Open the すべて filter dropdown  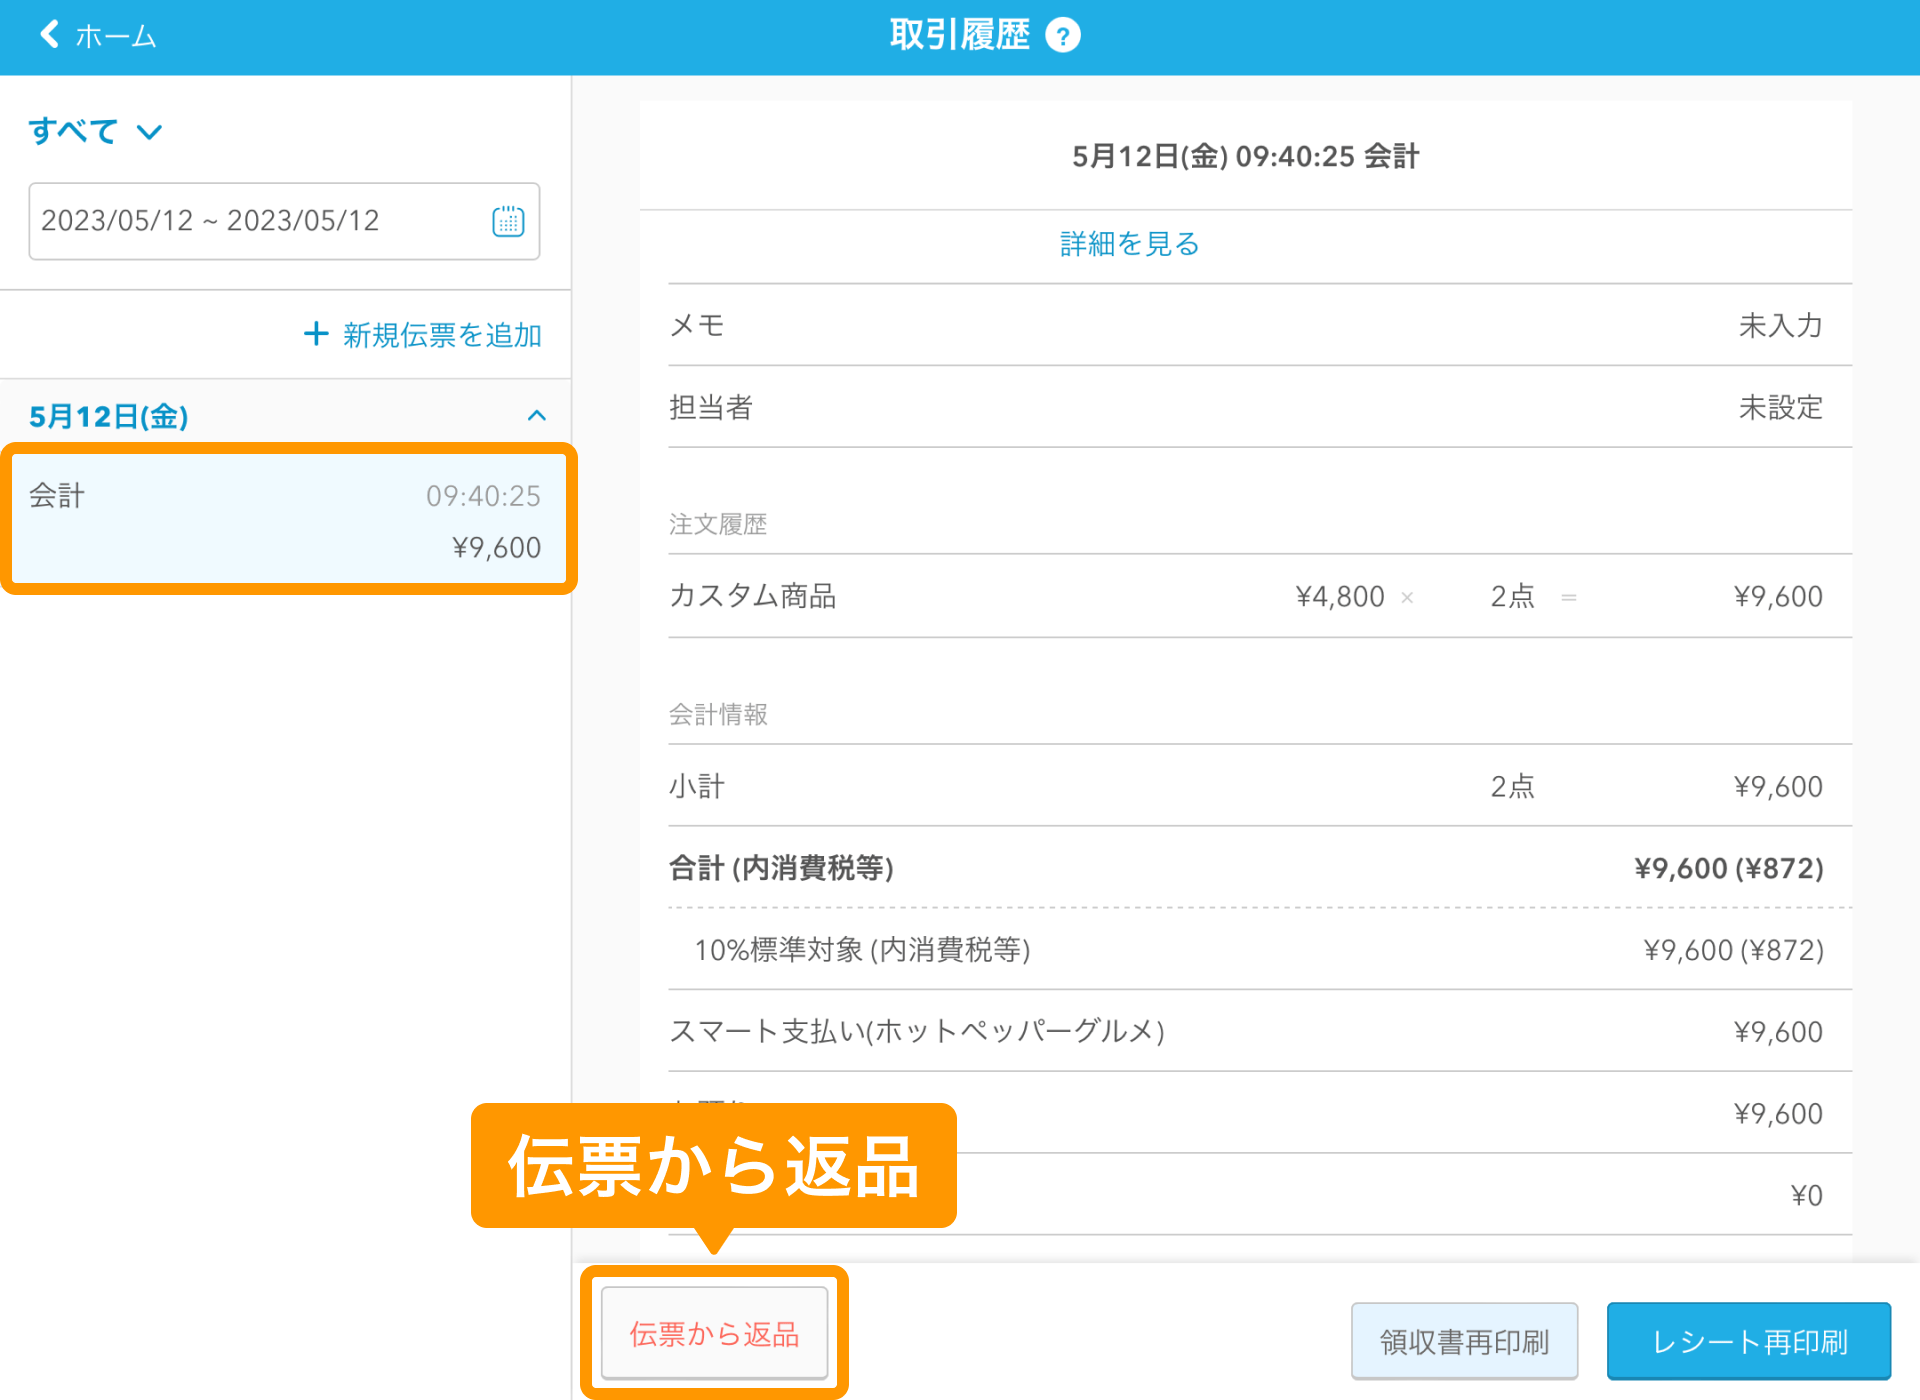tap(96, 130)
